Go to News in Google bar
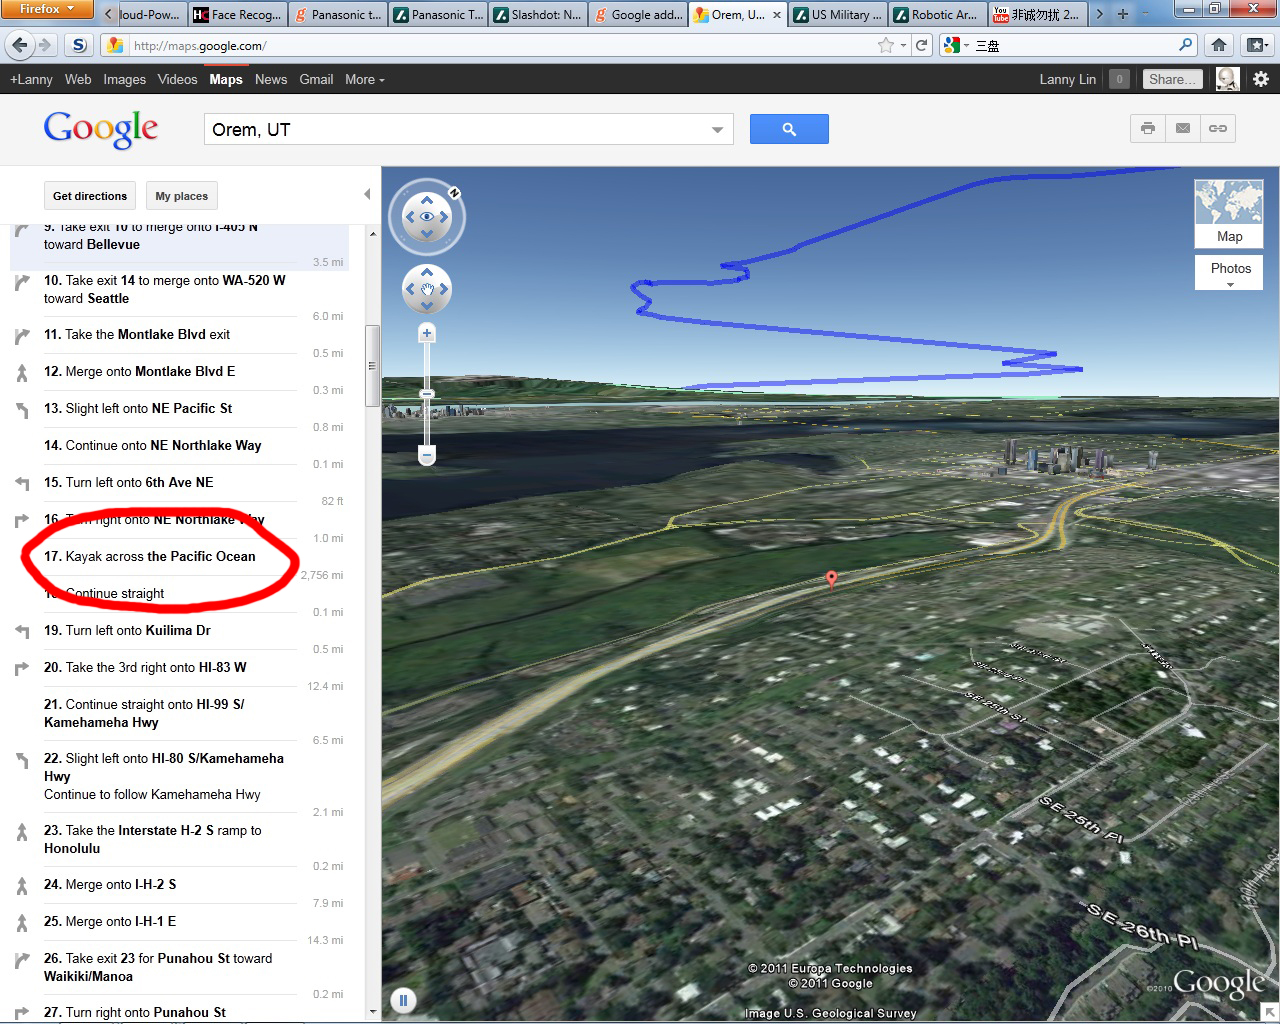The width and height of the screenshot is (1280, 1024). point(271,80)
